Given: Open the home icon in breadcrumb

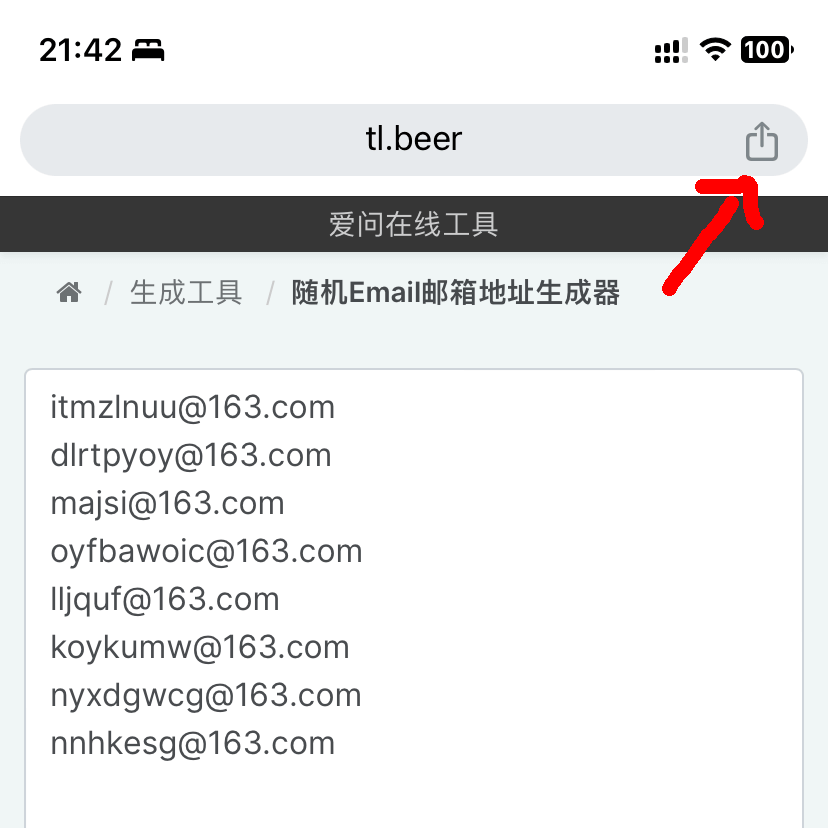Looking at the screenshot, I should click(x=69, y=292).
